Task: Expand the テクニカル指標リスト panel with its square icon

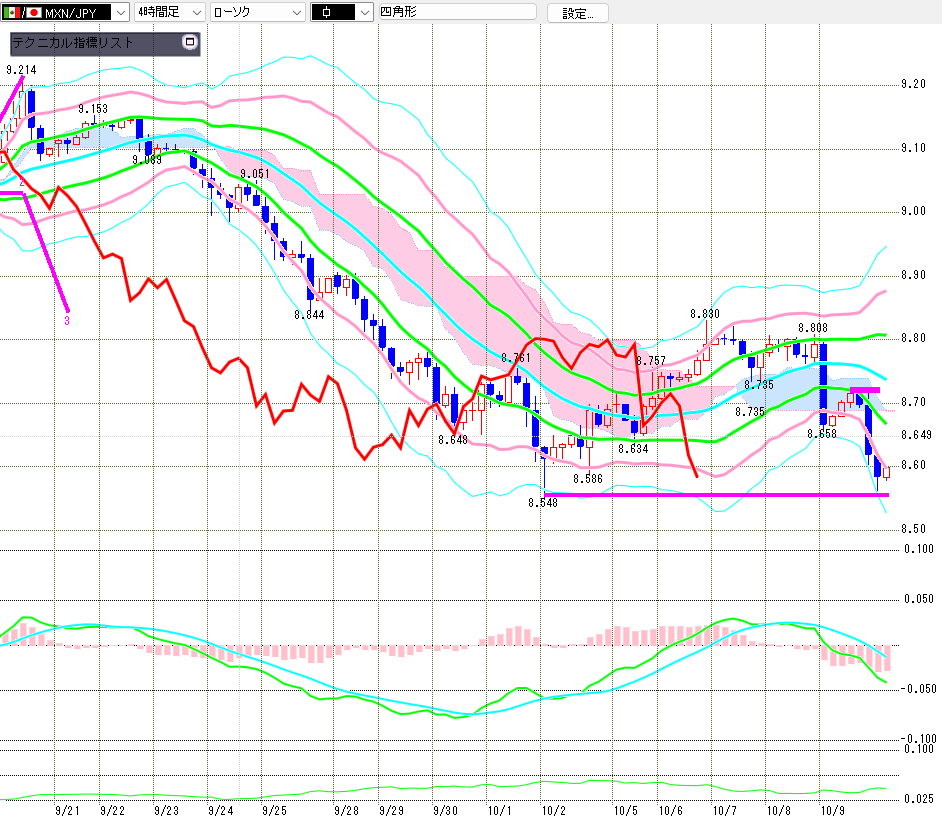Action: pos(190,42)
